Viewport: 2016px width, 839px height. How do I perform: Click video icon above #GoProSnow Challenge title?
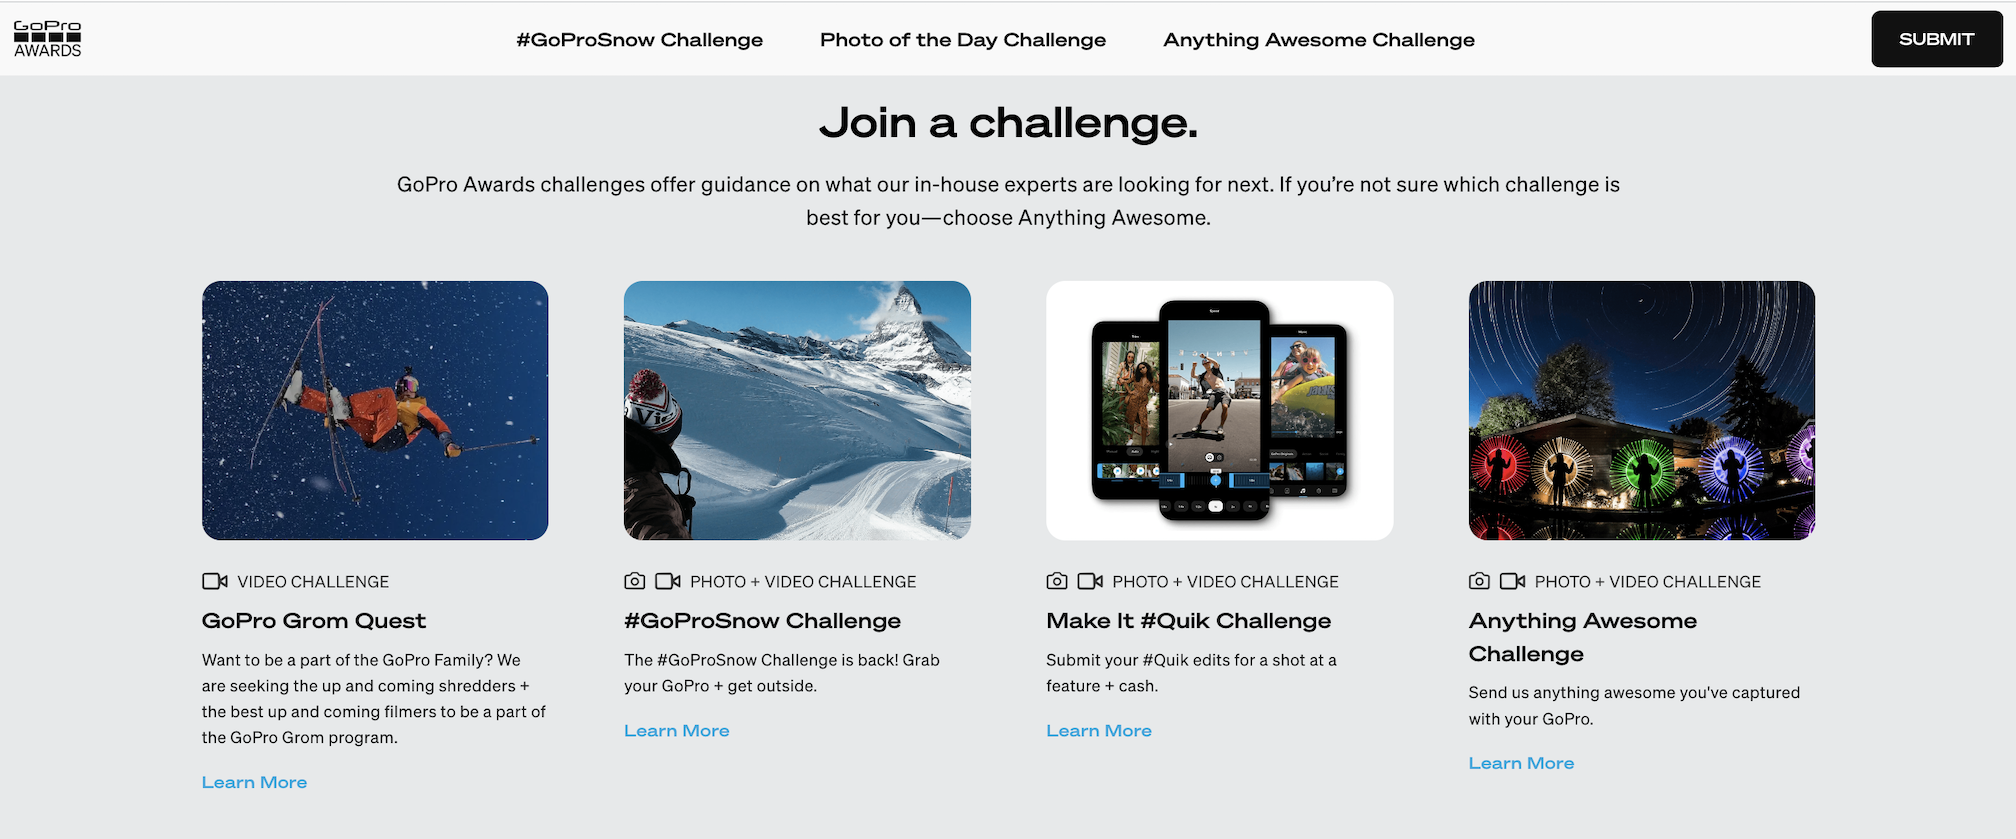pyautogui.click(x=668, y=581)
